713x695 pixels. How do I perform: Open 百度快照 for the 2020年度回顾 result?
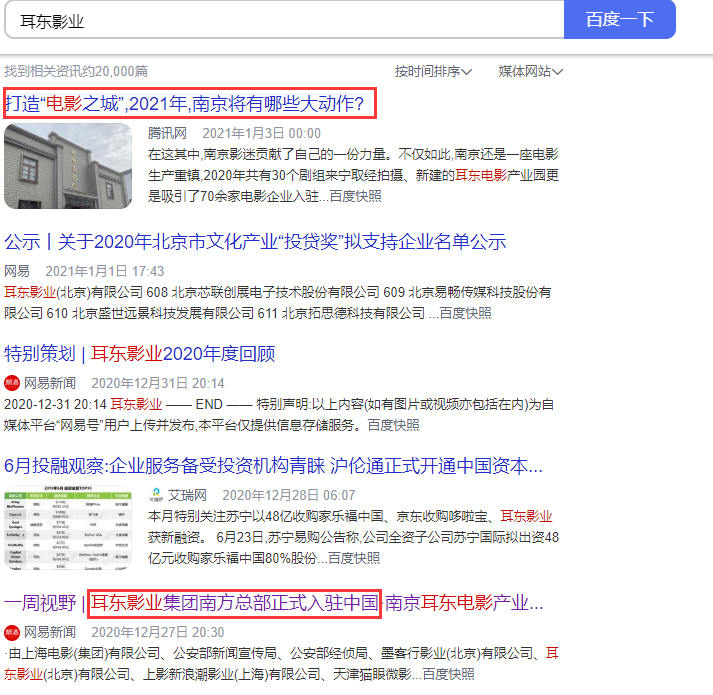point(393,425)
